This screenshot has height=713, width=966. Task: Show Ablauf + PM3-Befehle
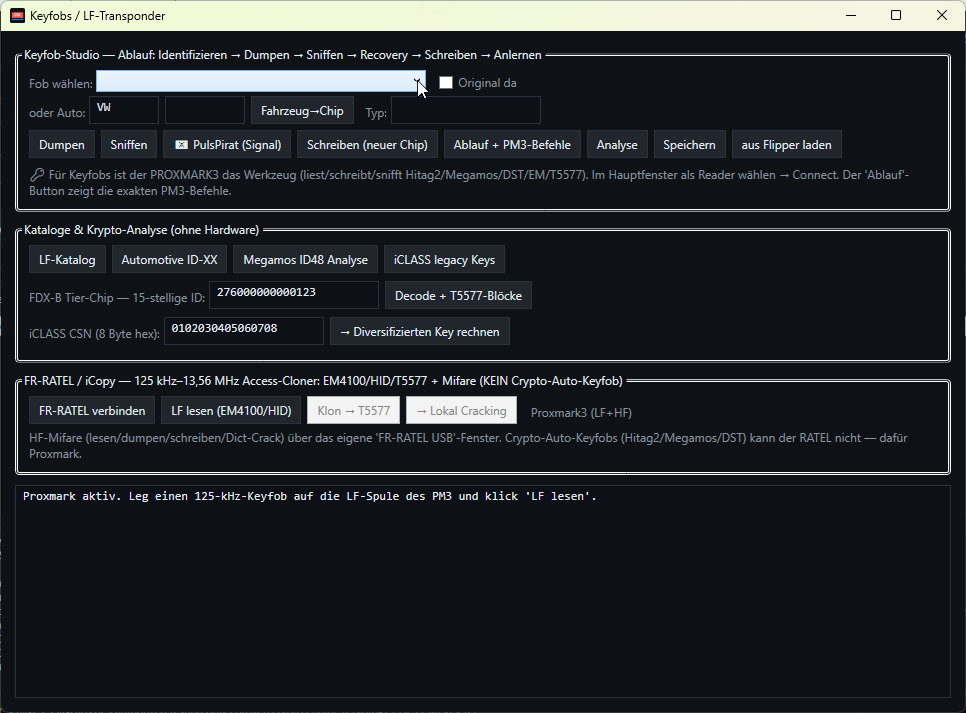click(512, 145)
